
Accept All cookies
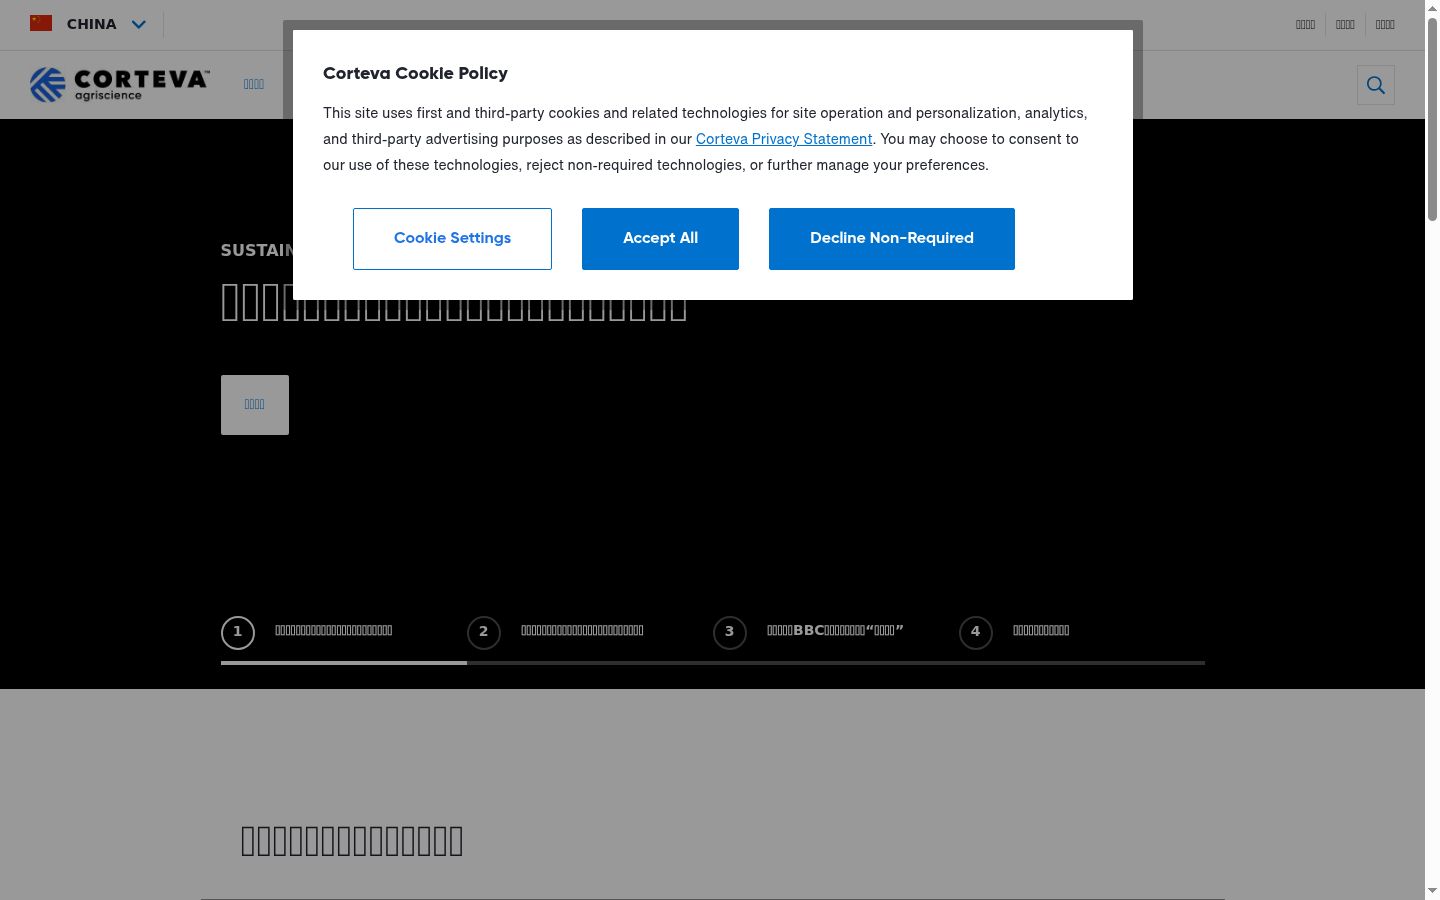coord(660,239)
